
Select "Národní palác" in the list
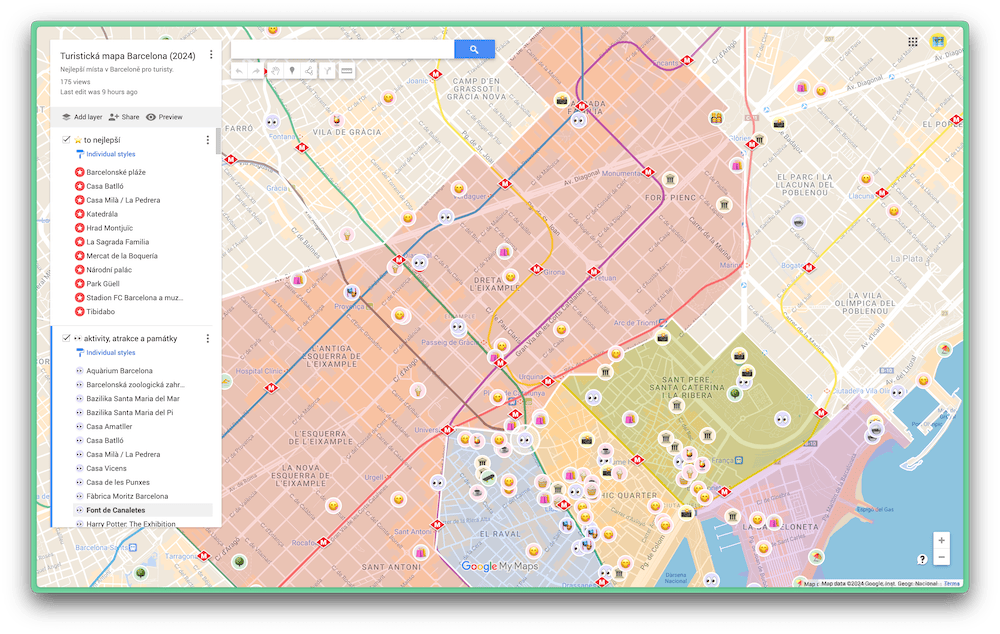[109, 270]
